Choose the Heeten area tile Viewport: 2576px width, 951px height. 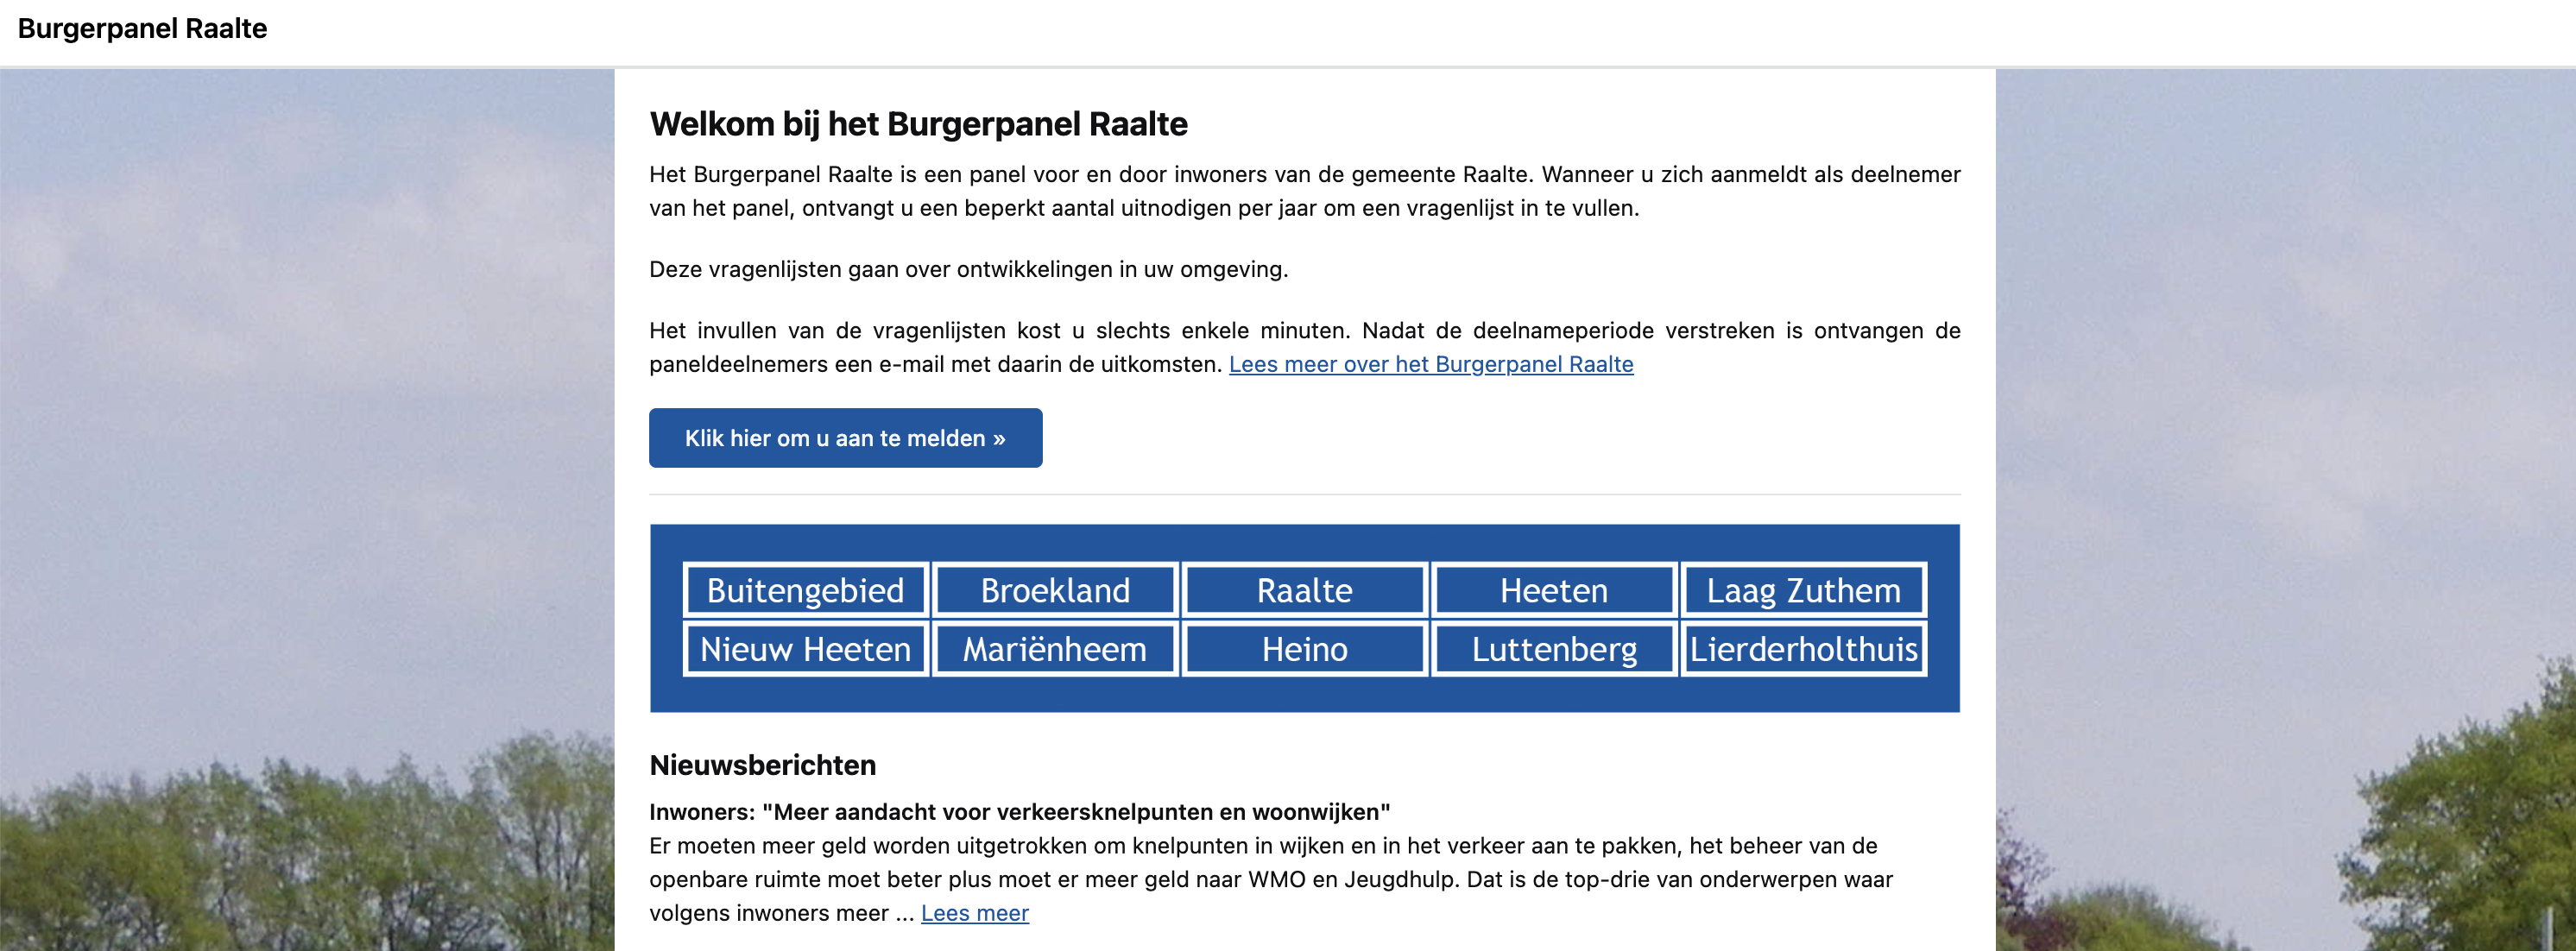coord(1553,590)
